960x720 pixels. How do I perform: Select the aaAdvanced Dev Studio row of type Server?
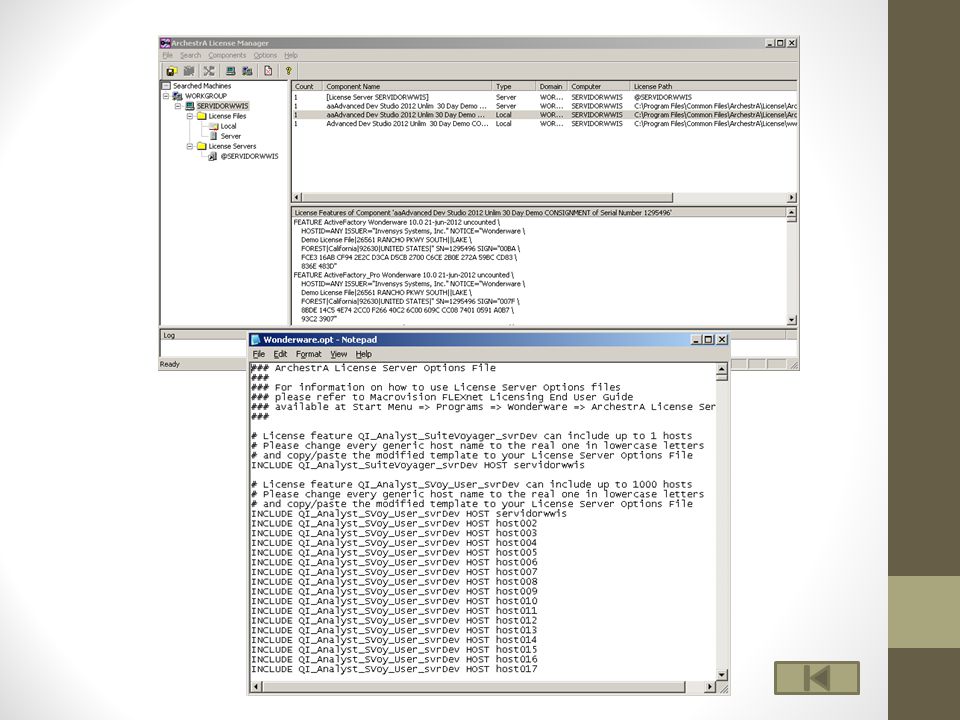click(x=544, y=106)
